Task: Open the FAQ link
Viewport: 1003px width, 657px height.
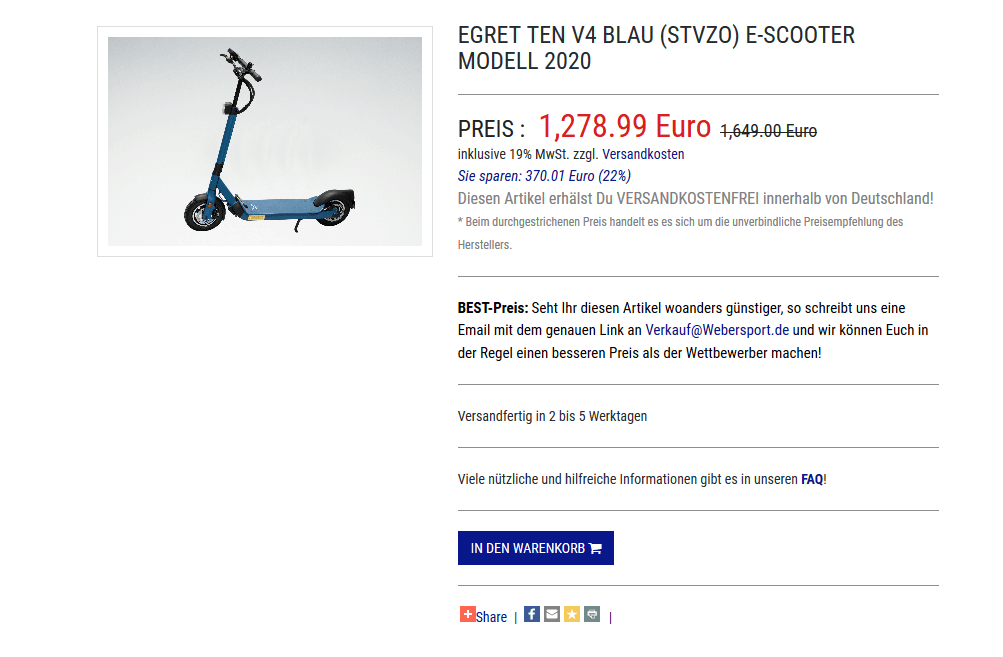Action: [812, 479]
